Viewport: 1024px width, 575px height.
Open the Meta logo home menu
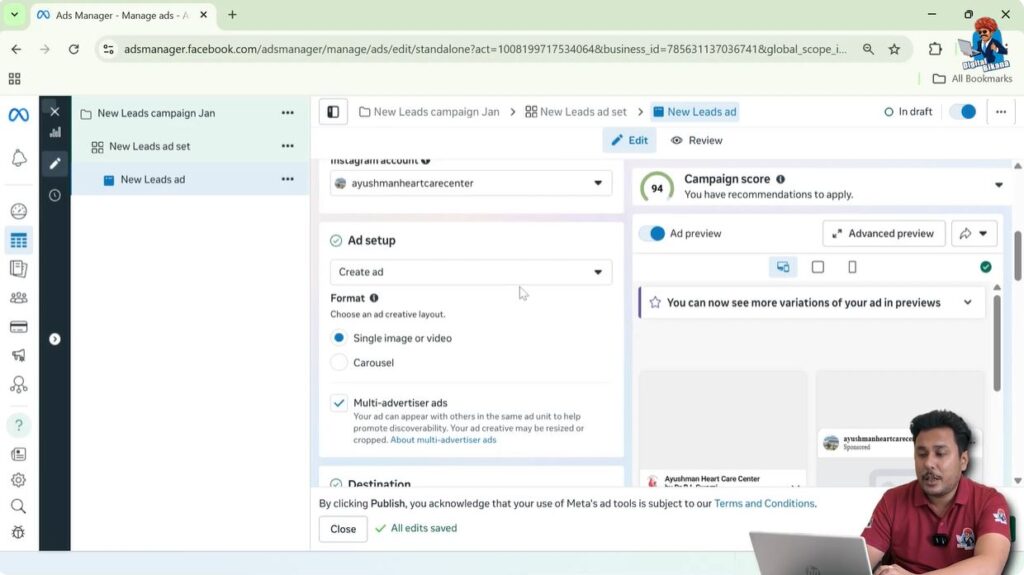point(18,115)
